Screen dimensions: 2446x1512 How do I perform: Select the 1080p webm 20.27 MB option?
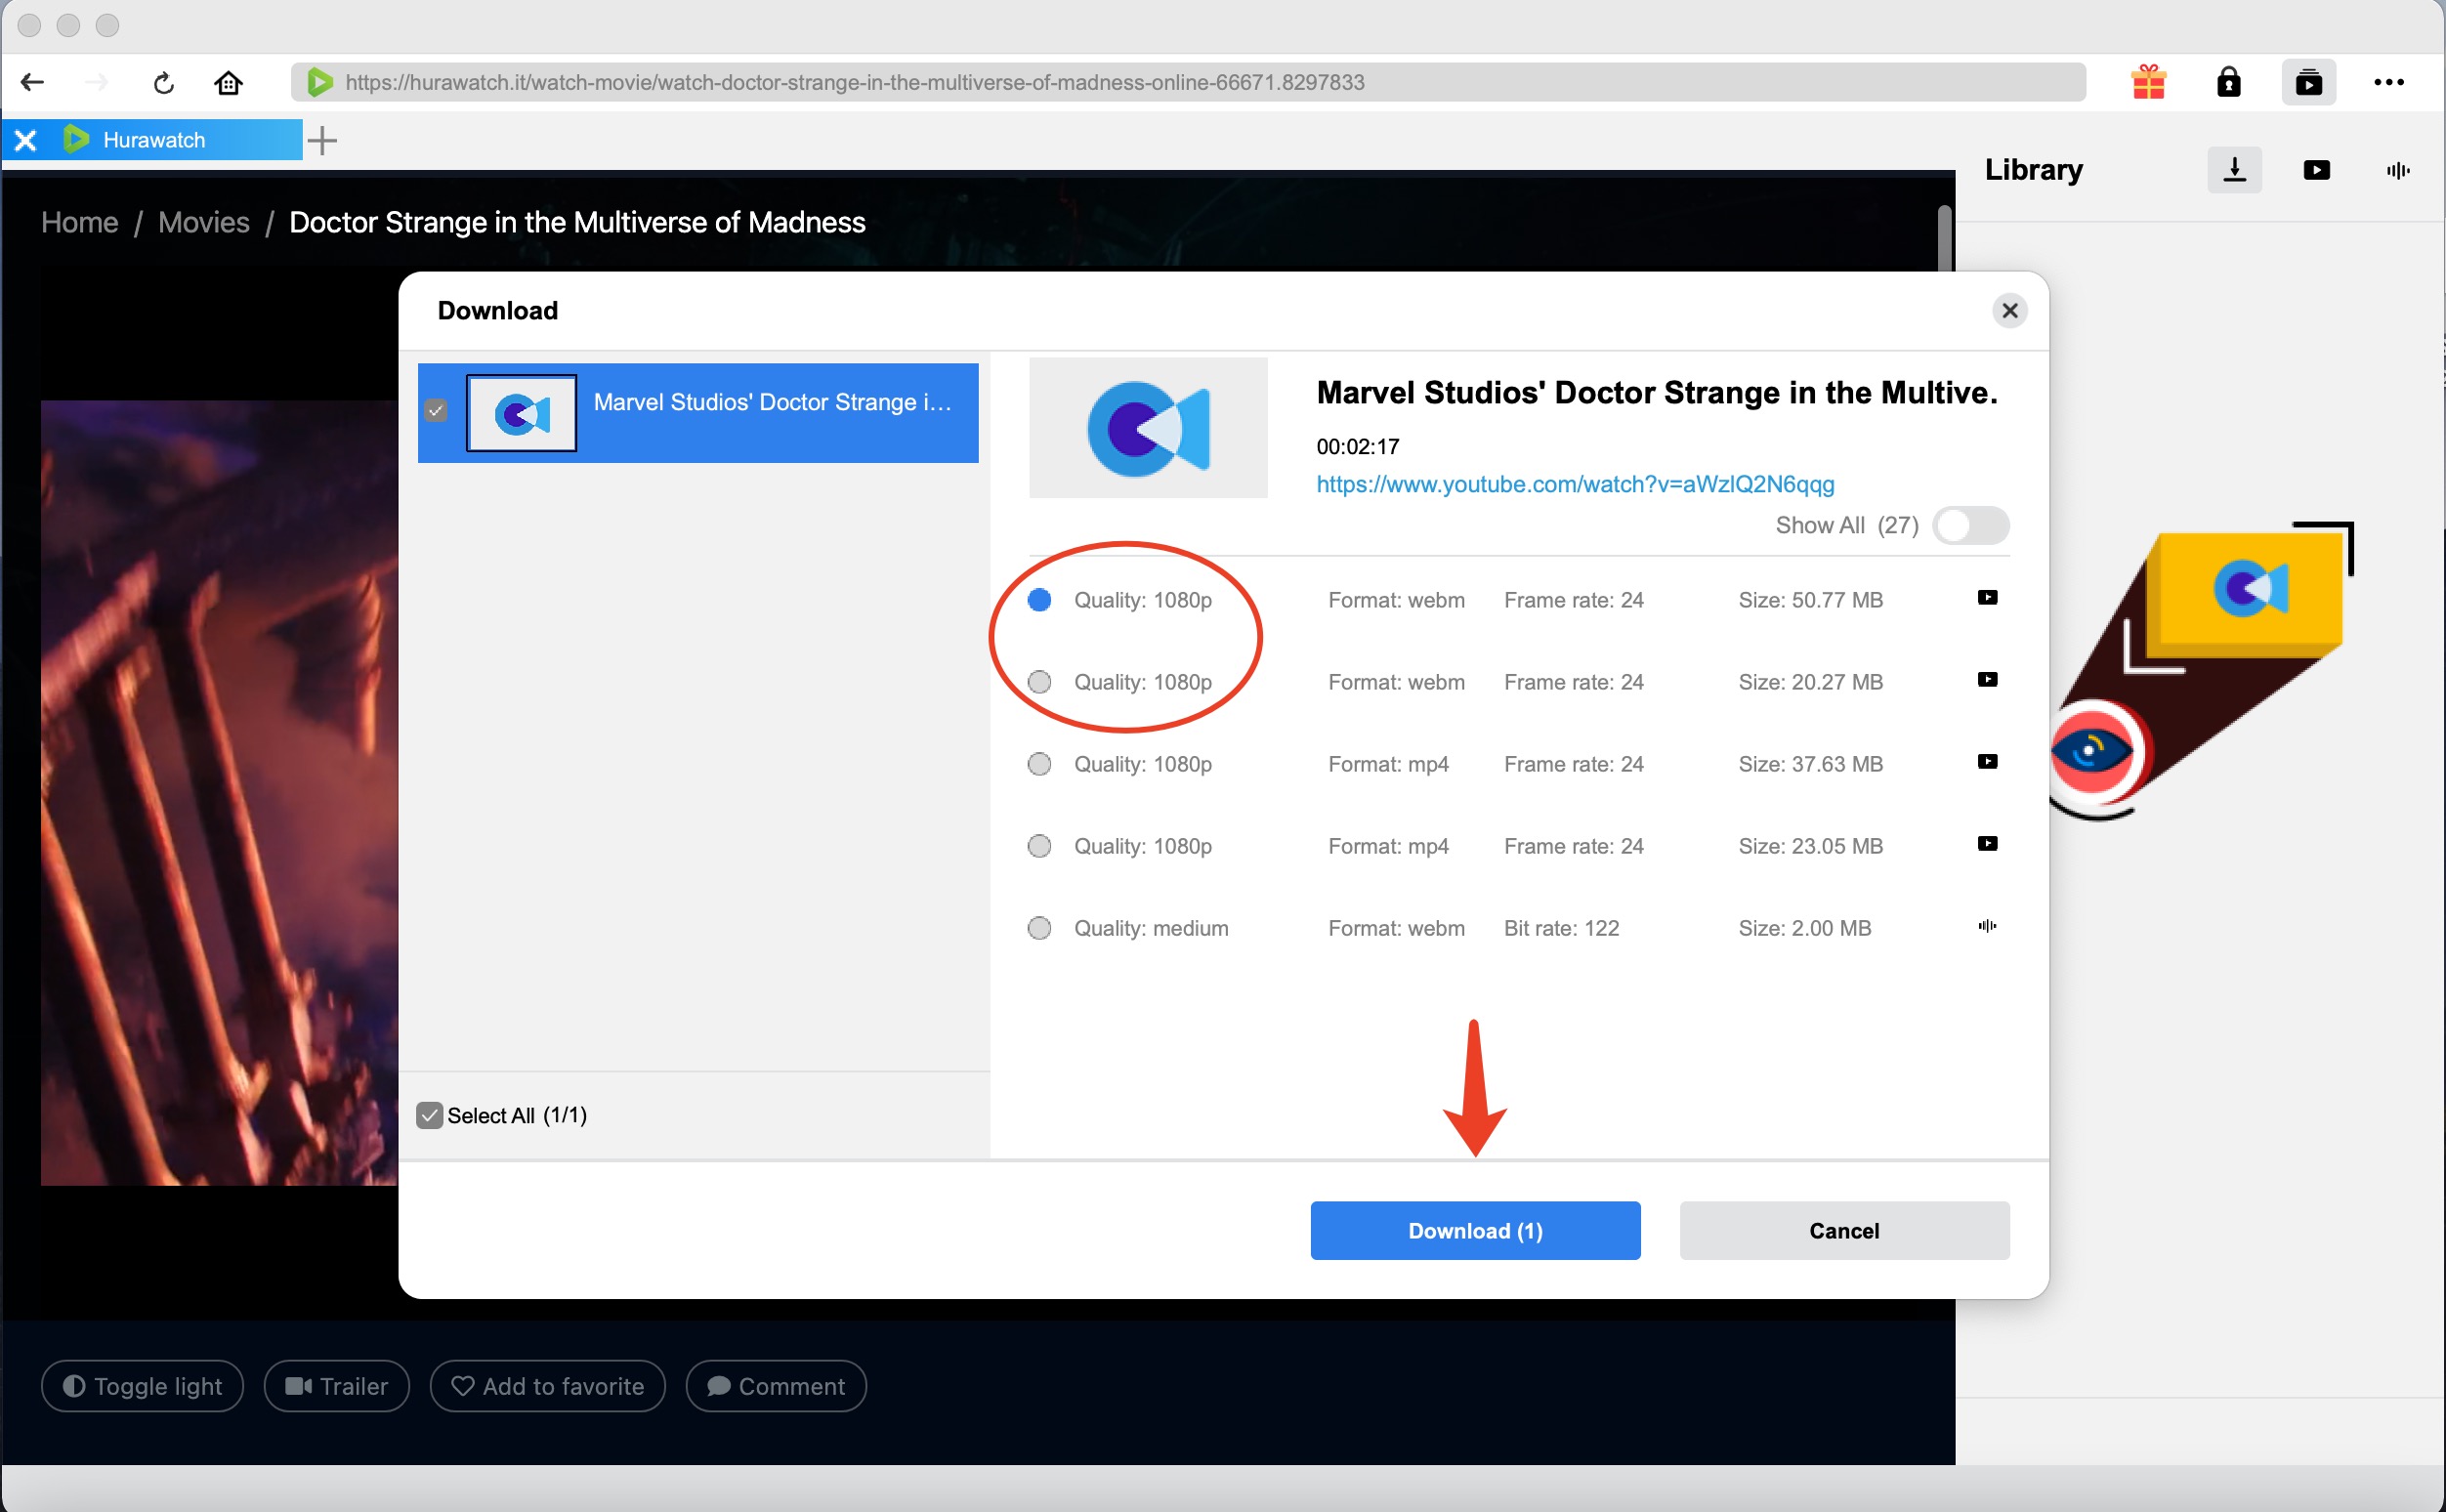(x=1039, y=682)
